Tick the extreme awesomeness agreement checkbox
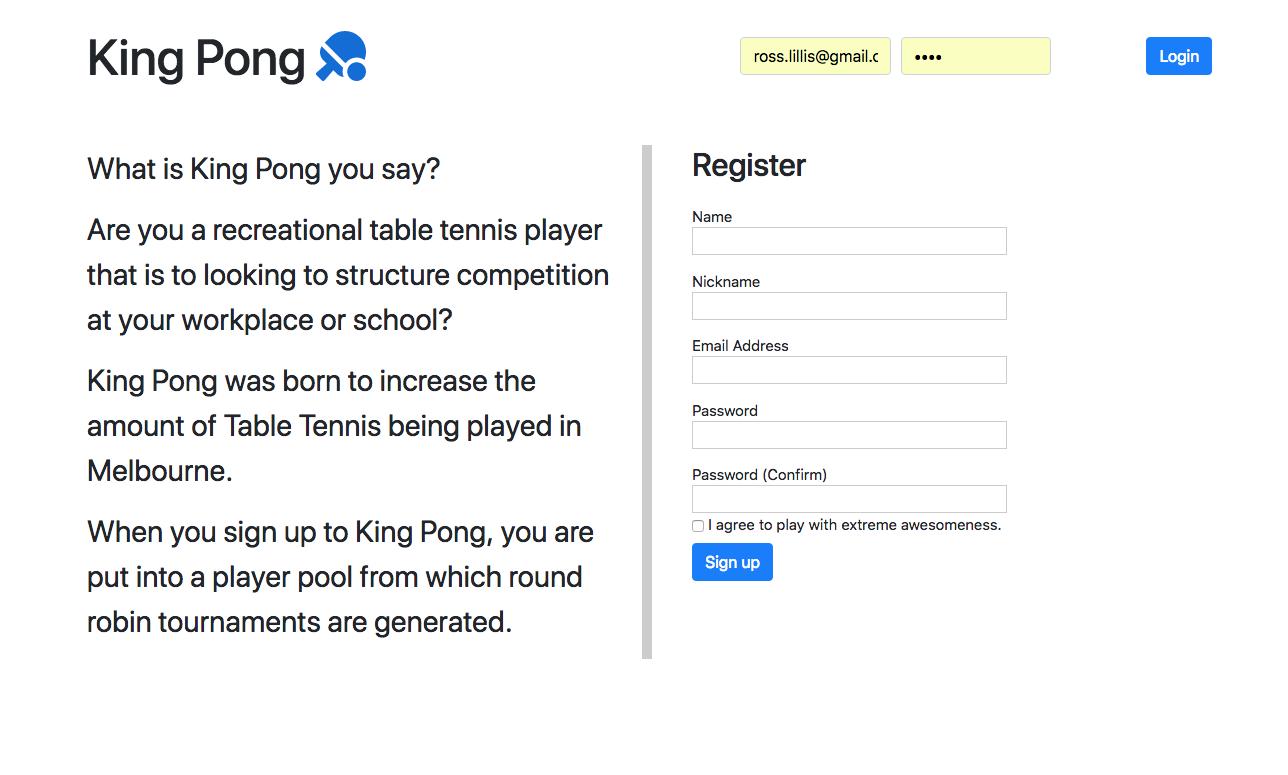The width and height of the screenshot is (1288, 775). point(698,526)
